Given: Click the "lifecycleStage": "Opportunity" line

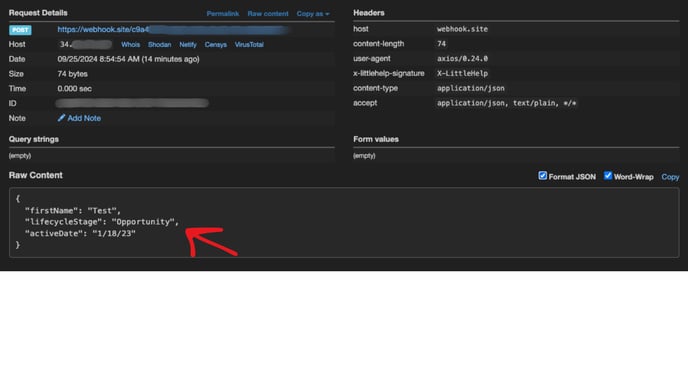Looking at the screenshot, I should click(102, 222).
